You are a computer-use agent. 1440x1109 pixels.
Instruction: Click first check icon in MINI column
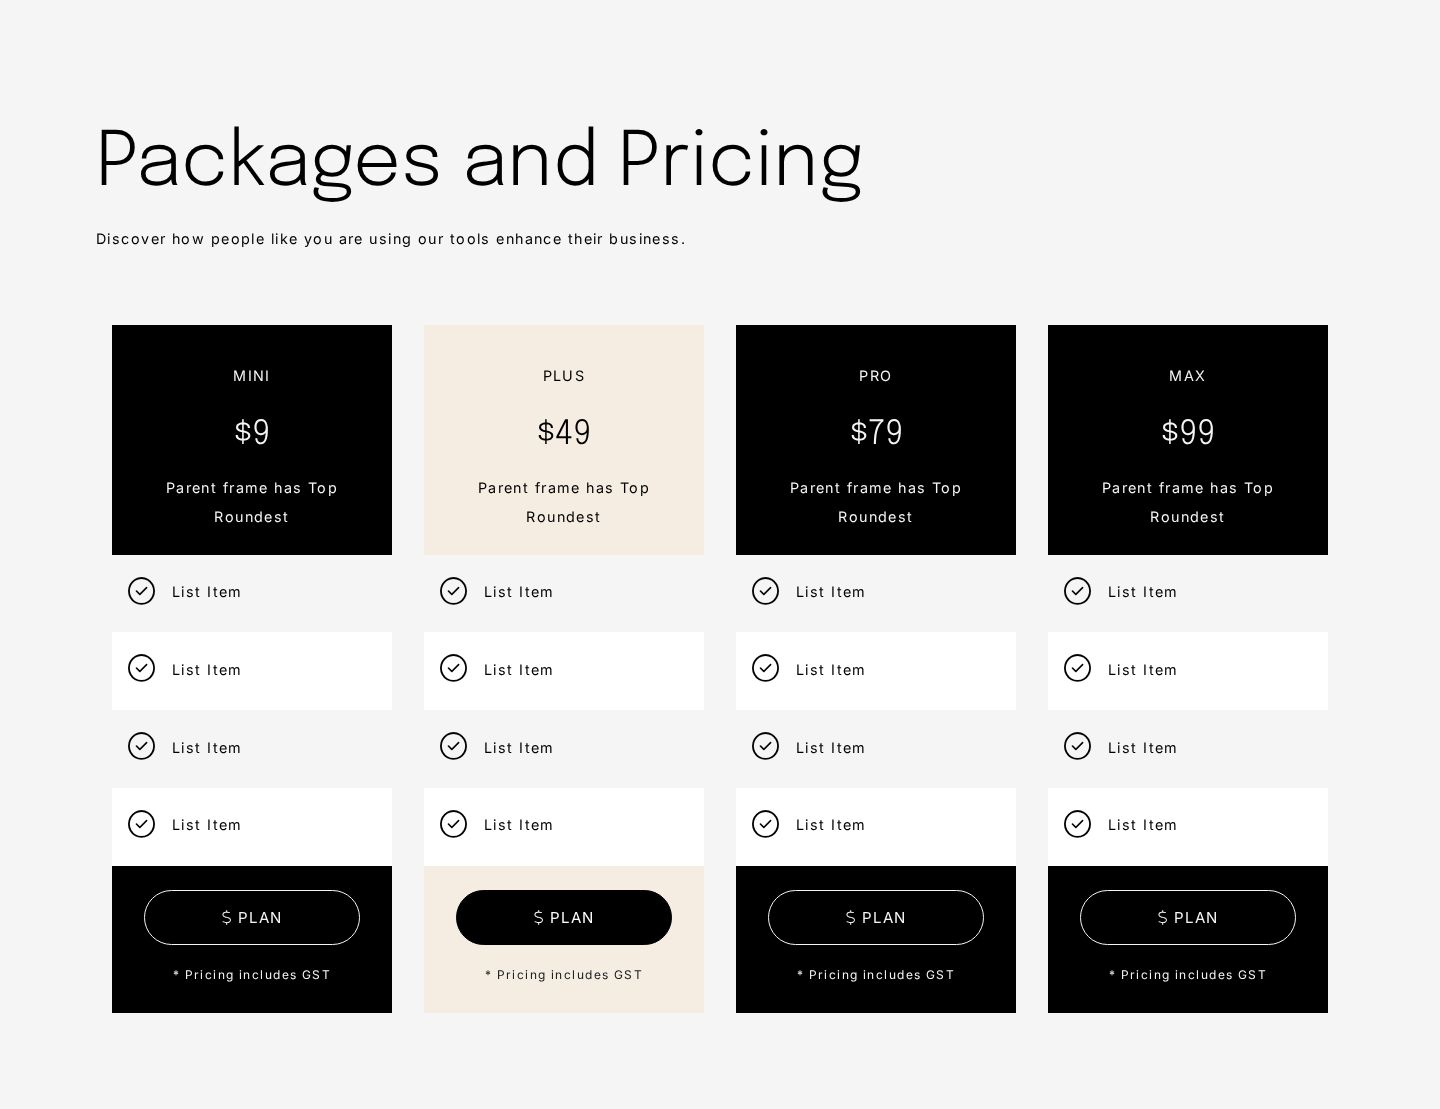coord(142,591)
